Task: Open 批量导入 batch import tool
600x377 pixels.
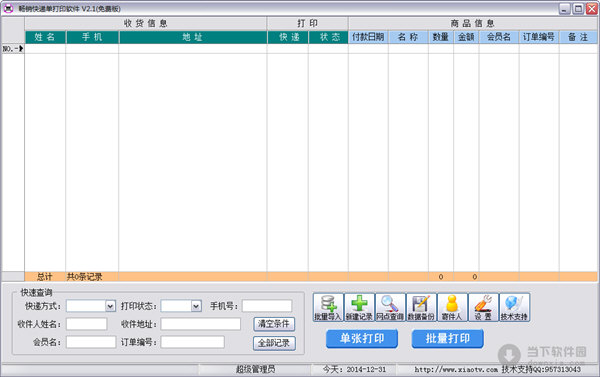Action: (x=328, y=307)
